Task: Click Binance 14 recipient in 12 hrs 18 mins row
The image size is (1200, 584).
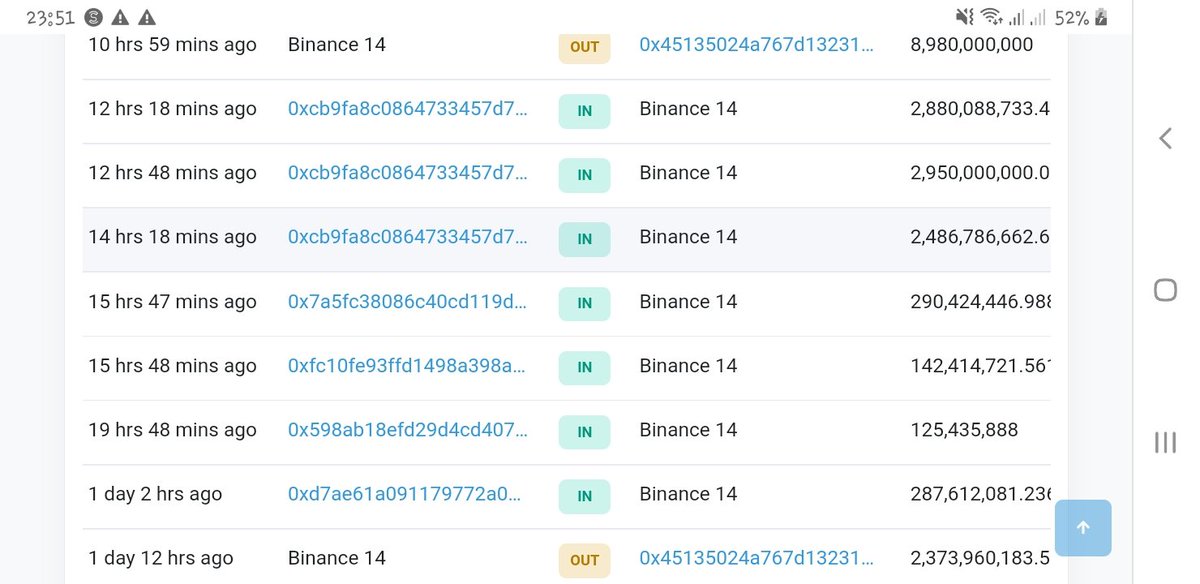Action: [x=688, y=109]
